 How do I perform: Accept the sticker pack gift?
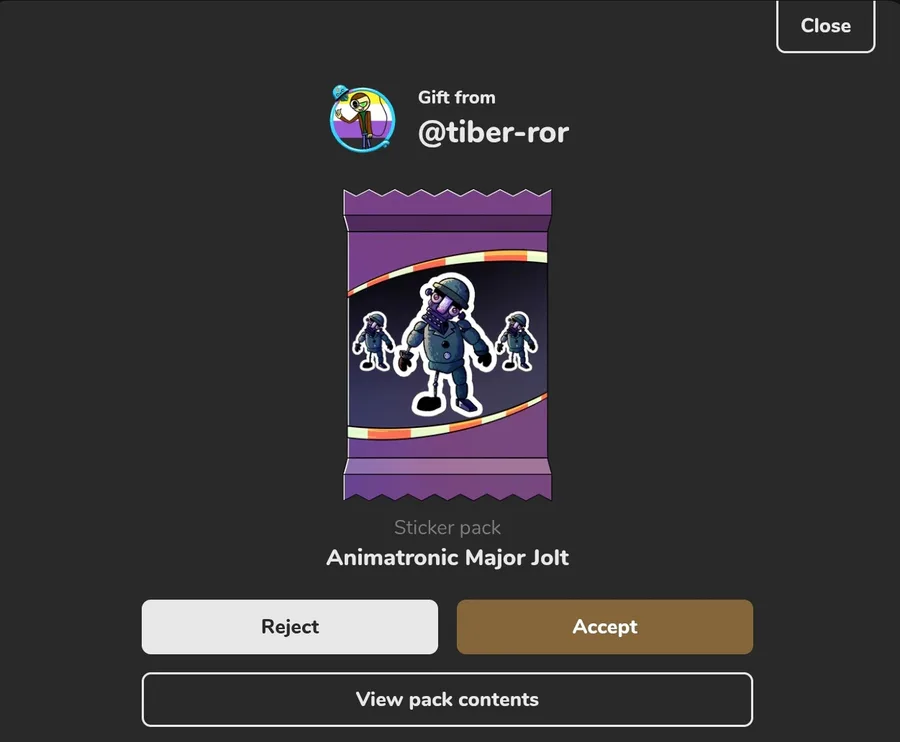tap(604, 627)
